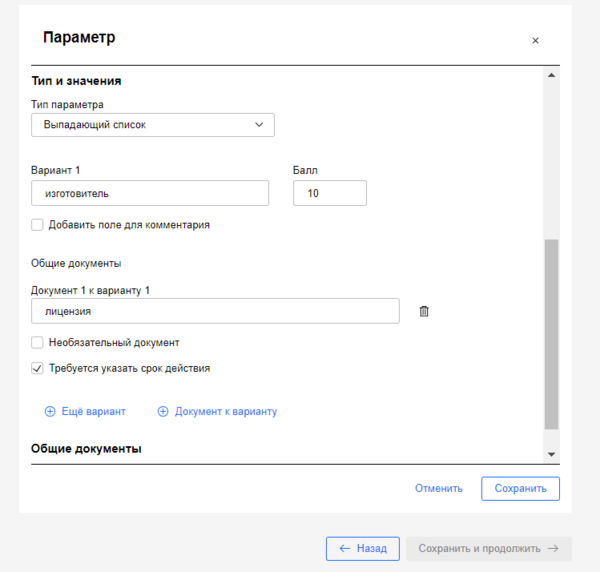The image size is (600, 572).
Task: Tick the Необязательный документ checkbox
Action: [37, 342]
